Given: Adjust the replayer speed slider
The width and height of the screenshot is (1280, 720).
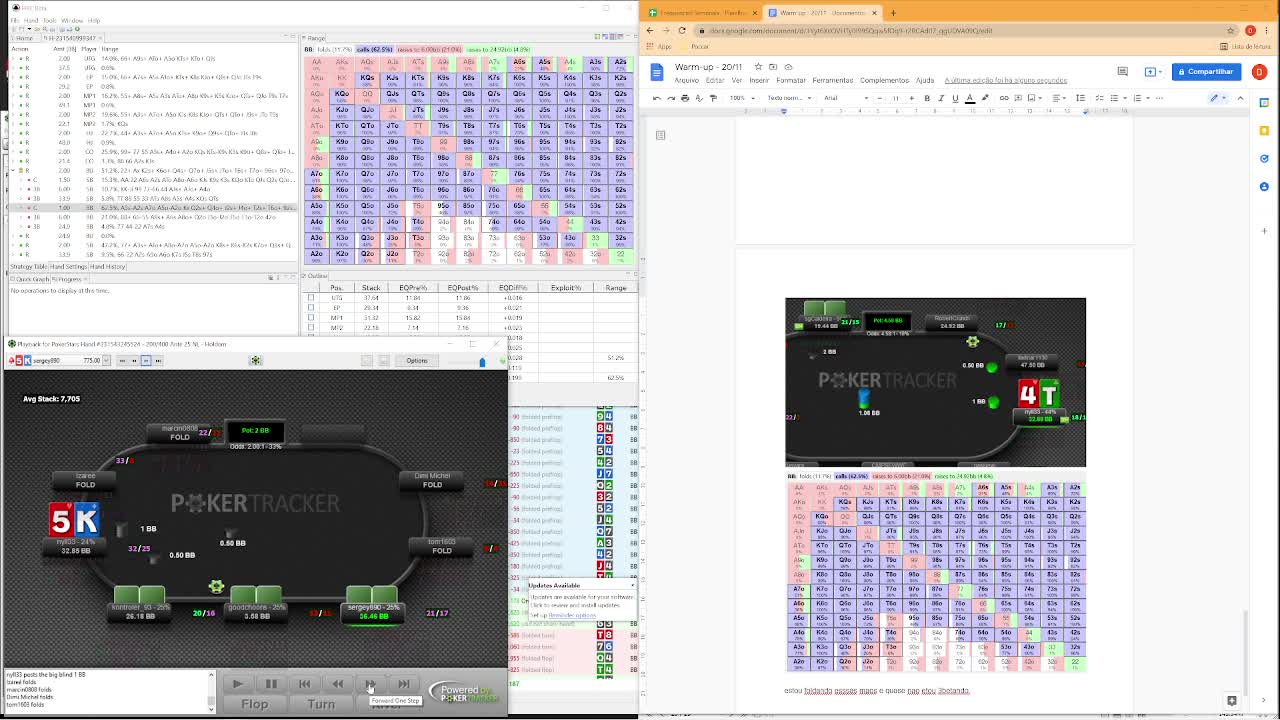Looking at the screenshot, I should (482, 361).
